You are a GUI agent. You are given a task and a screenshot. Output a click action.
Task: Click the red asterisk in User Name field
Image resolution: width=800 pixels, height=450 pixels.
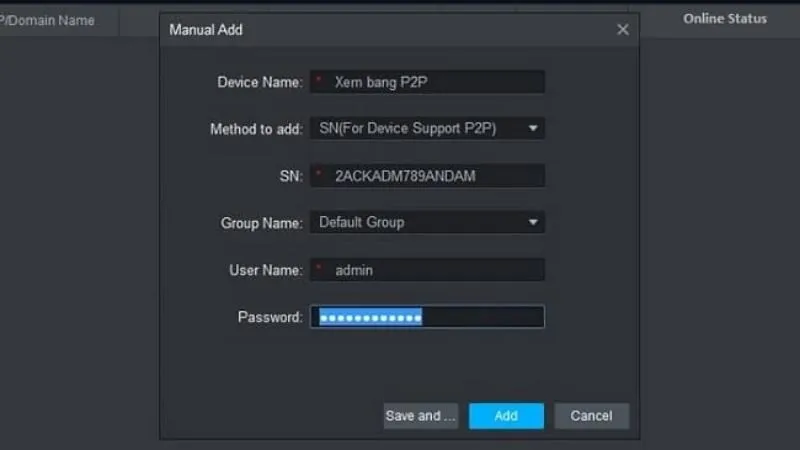(319, 268)
